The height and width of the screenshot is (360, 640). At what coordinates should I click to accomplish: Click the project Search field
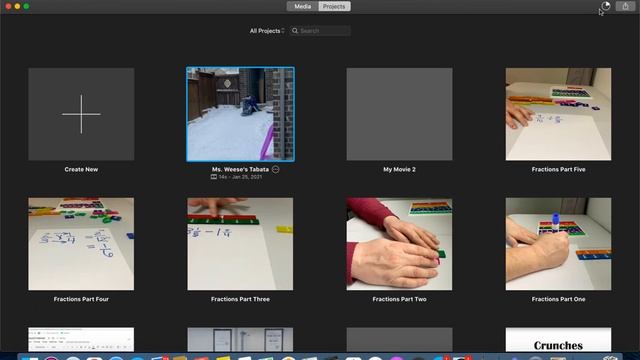tap(320, 31)
